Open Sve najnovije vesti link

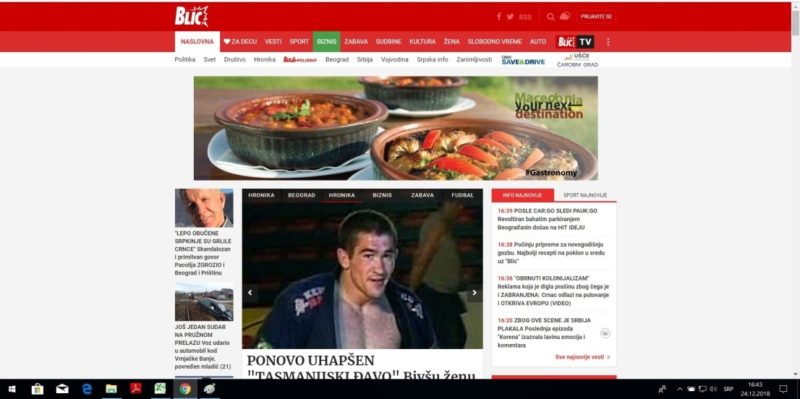582,357
